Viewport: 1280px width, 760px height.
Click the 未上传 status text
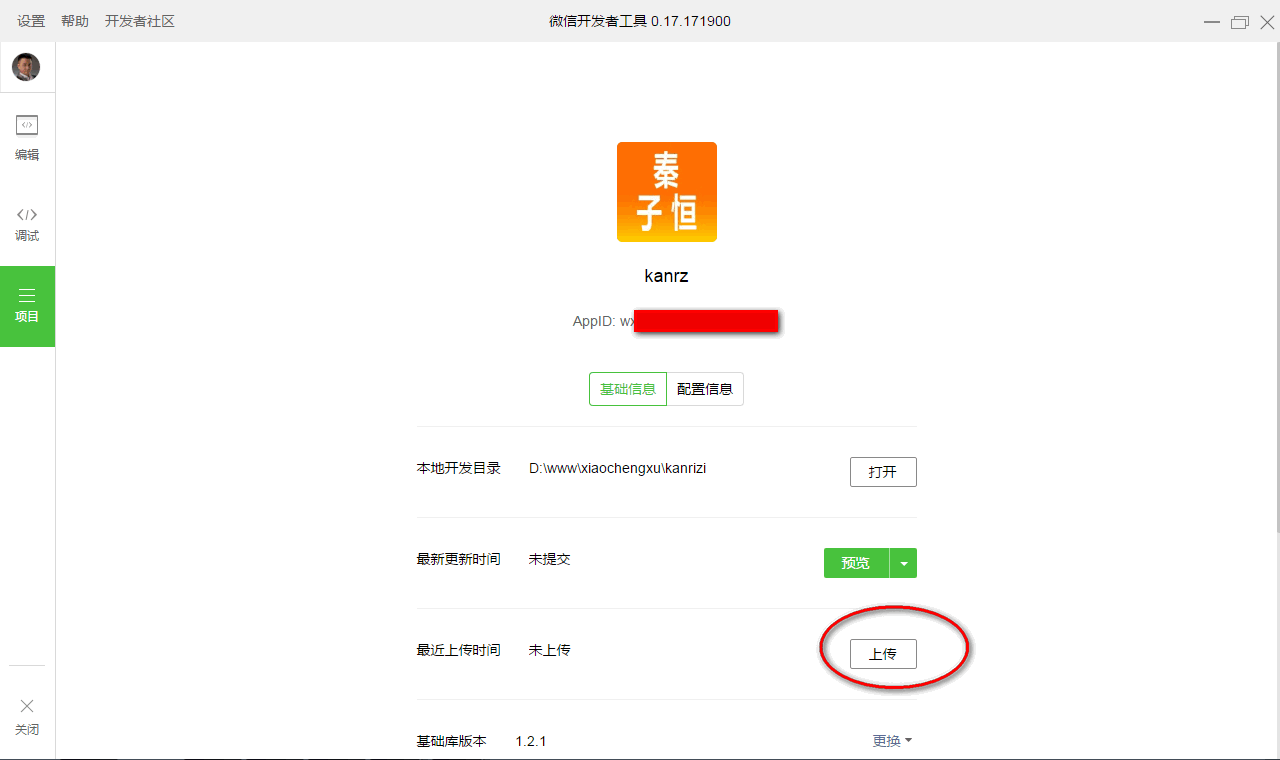[550, 650]
